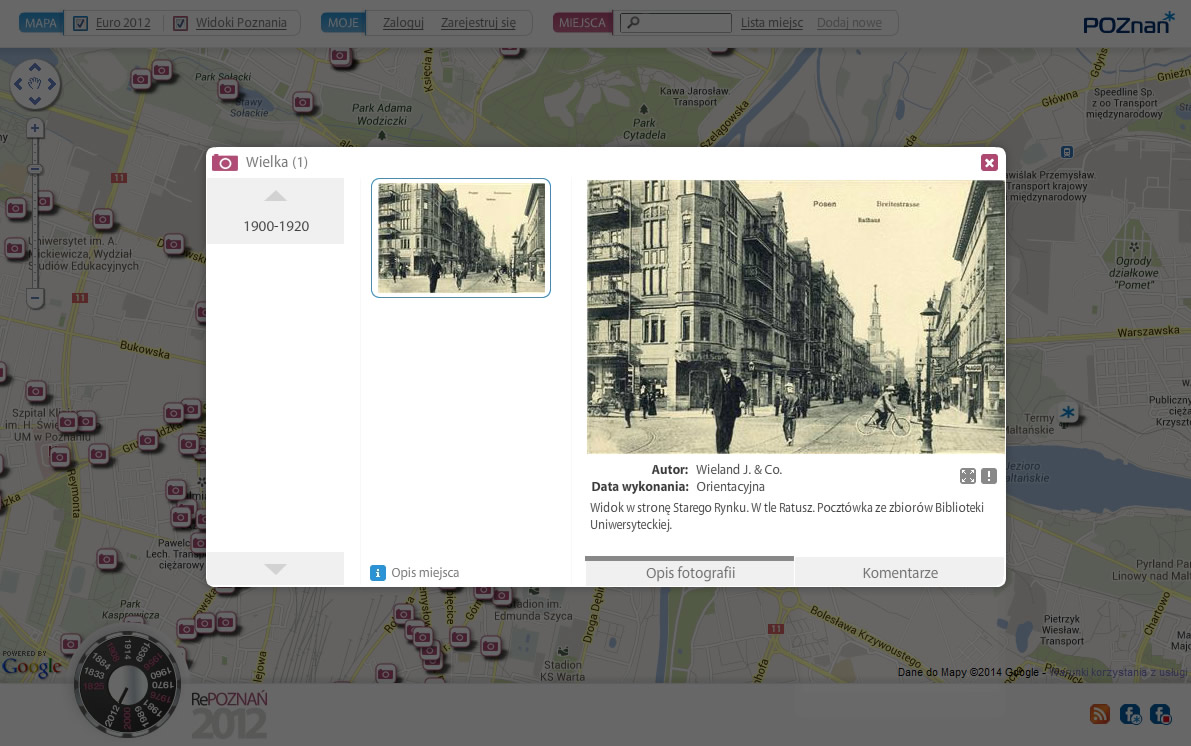Close the Wielka photo popup

tap(989, 163)
